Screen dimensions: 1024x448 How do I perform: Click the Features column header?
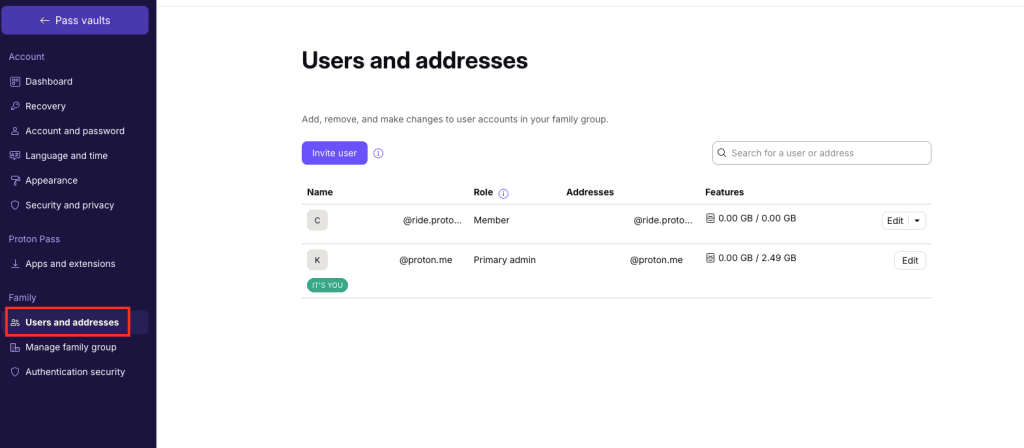pos(725,193)
